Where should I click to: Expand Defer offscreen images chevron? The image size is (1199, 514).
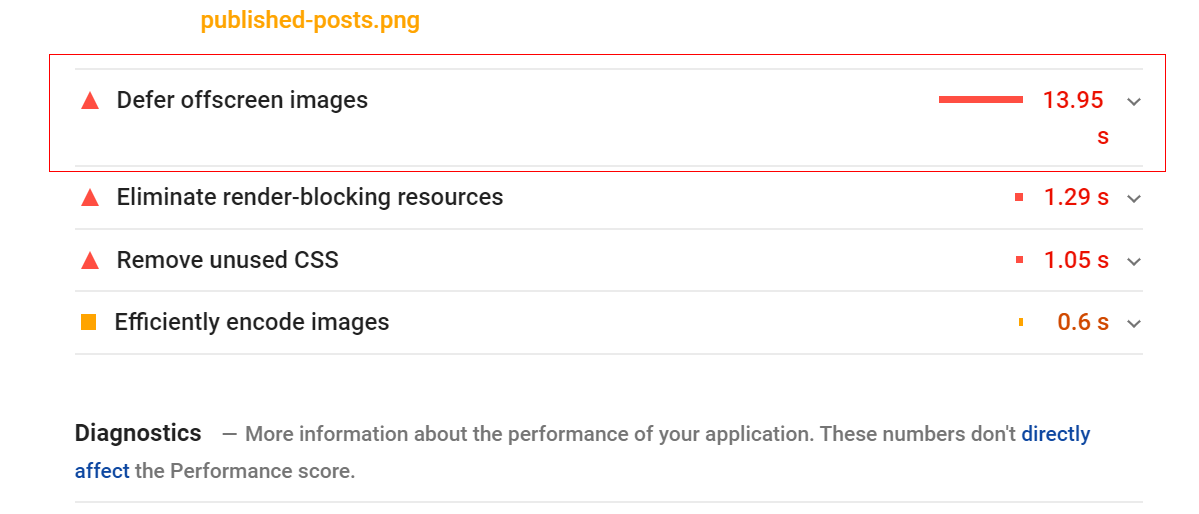coord(1134,101)
